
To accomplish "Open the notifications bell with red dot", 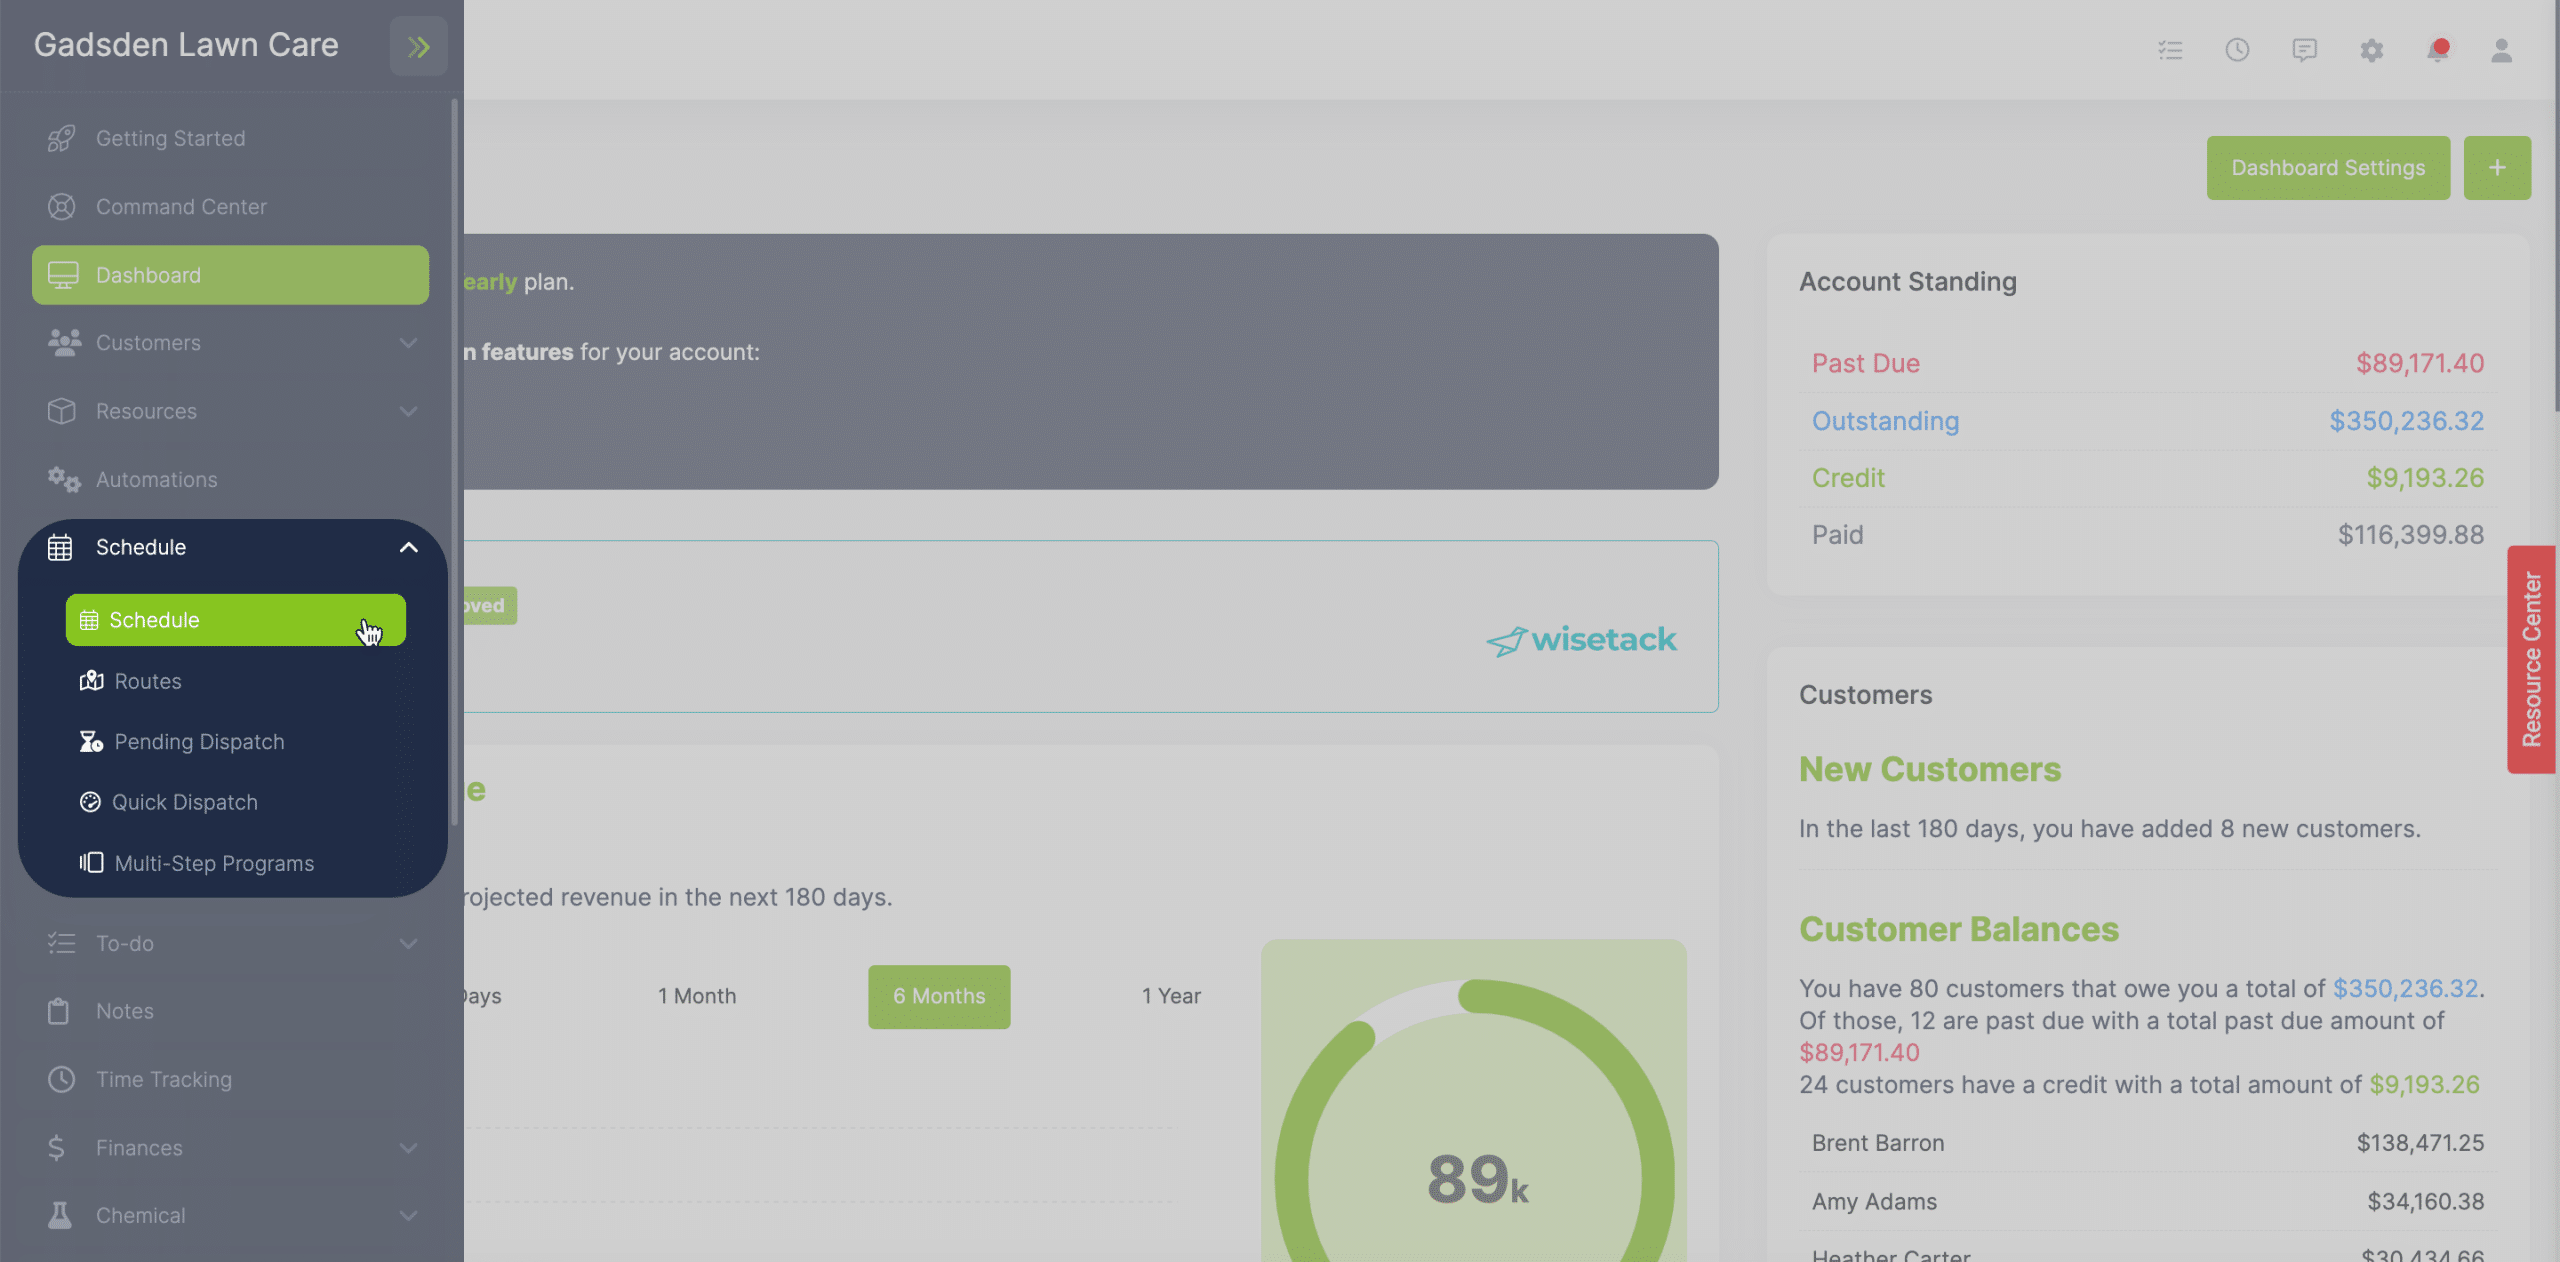I will [2438, 50].
